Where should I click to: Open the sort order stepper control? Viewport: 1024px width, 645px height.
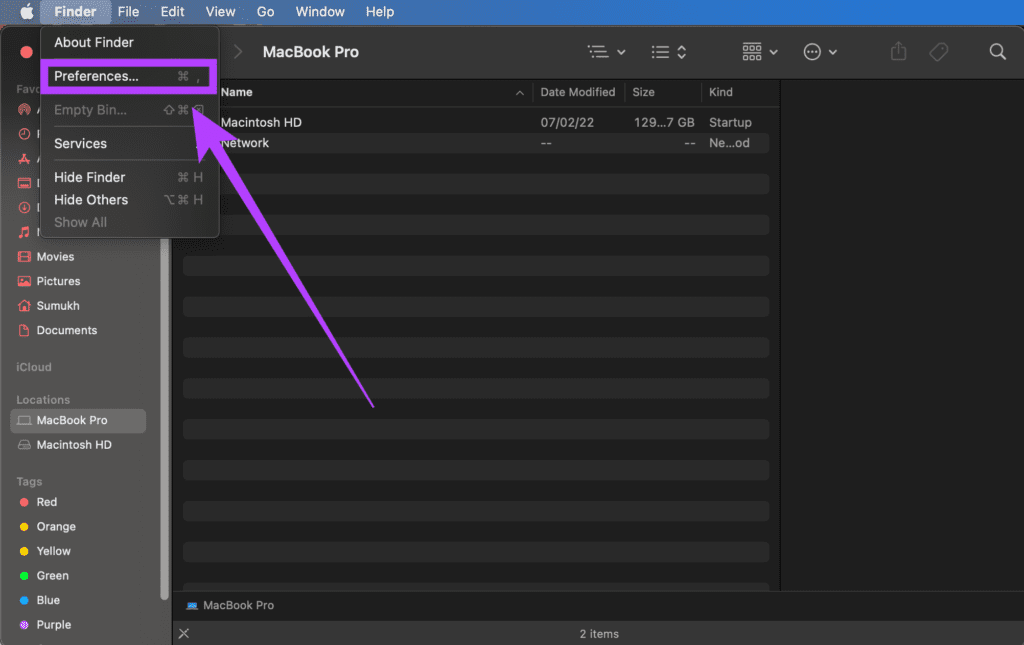668,52
